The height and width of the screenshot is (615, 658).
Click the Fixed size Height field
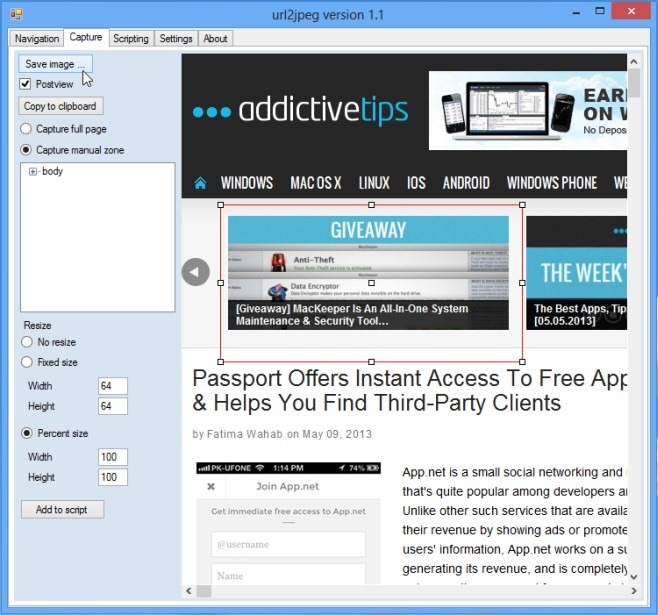(x=112, y=406)
